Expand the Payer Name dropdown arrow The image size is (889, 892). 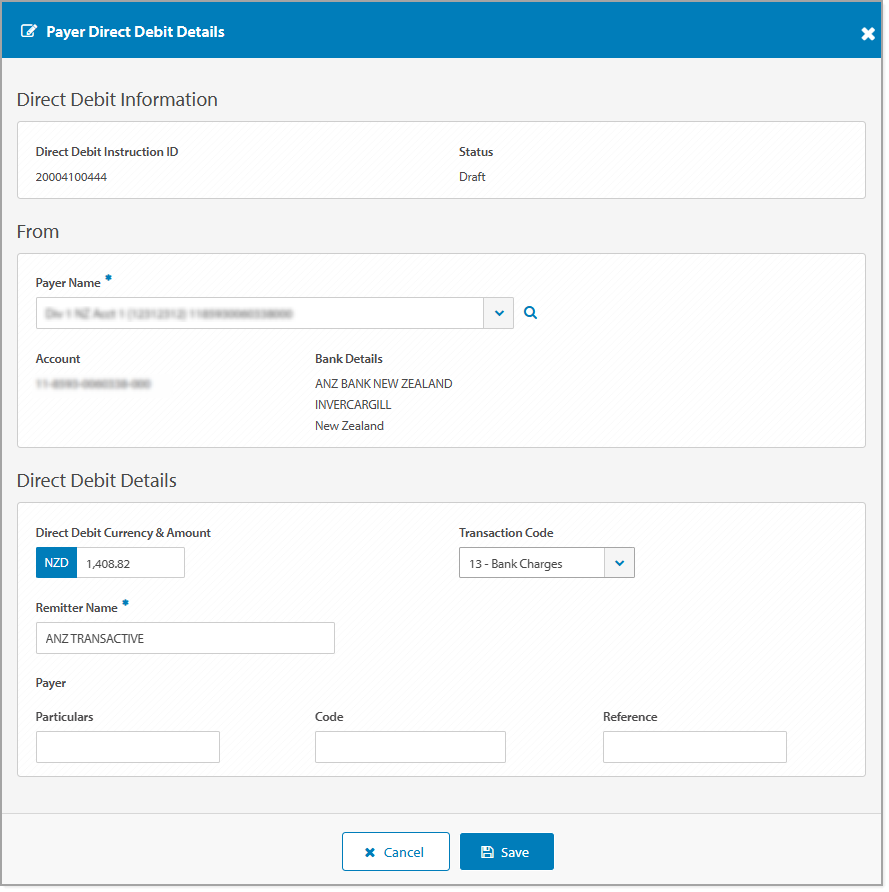pos(498,312)
